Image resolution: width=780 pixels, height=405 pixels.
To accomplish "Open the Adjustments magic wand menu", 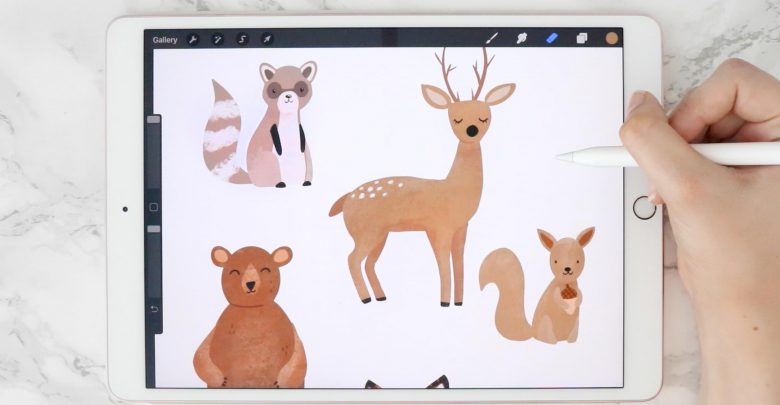I will (x=217, y=39).
